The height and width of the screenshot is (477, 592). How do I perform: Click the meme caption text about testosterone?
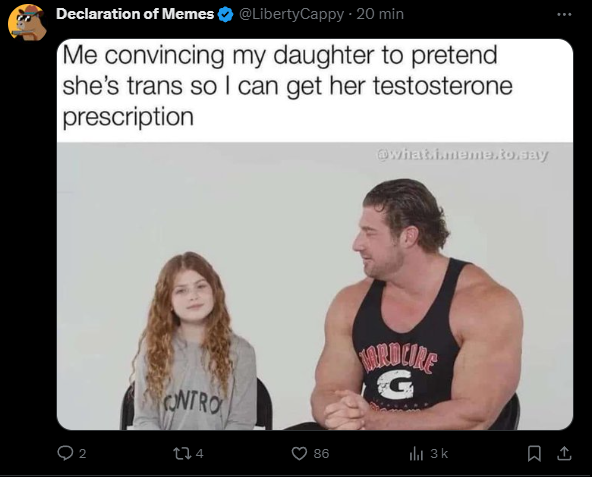click(287, 86)
